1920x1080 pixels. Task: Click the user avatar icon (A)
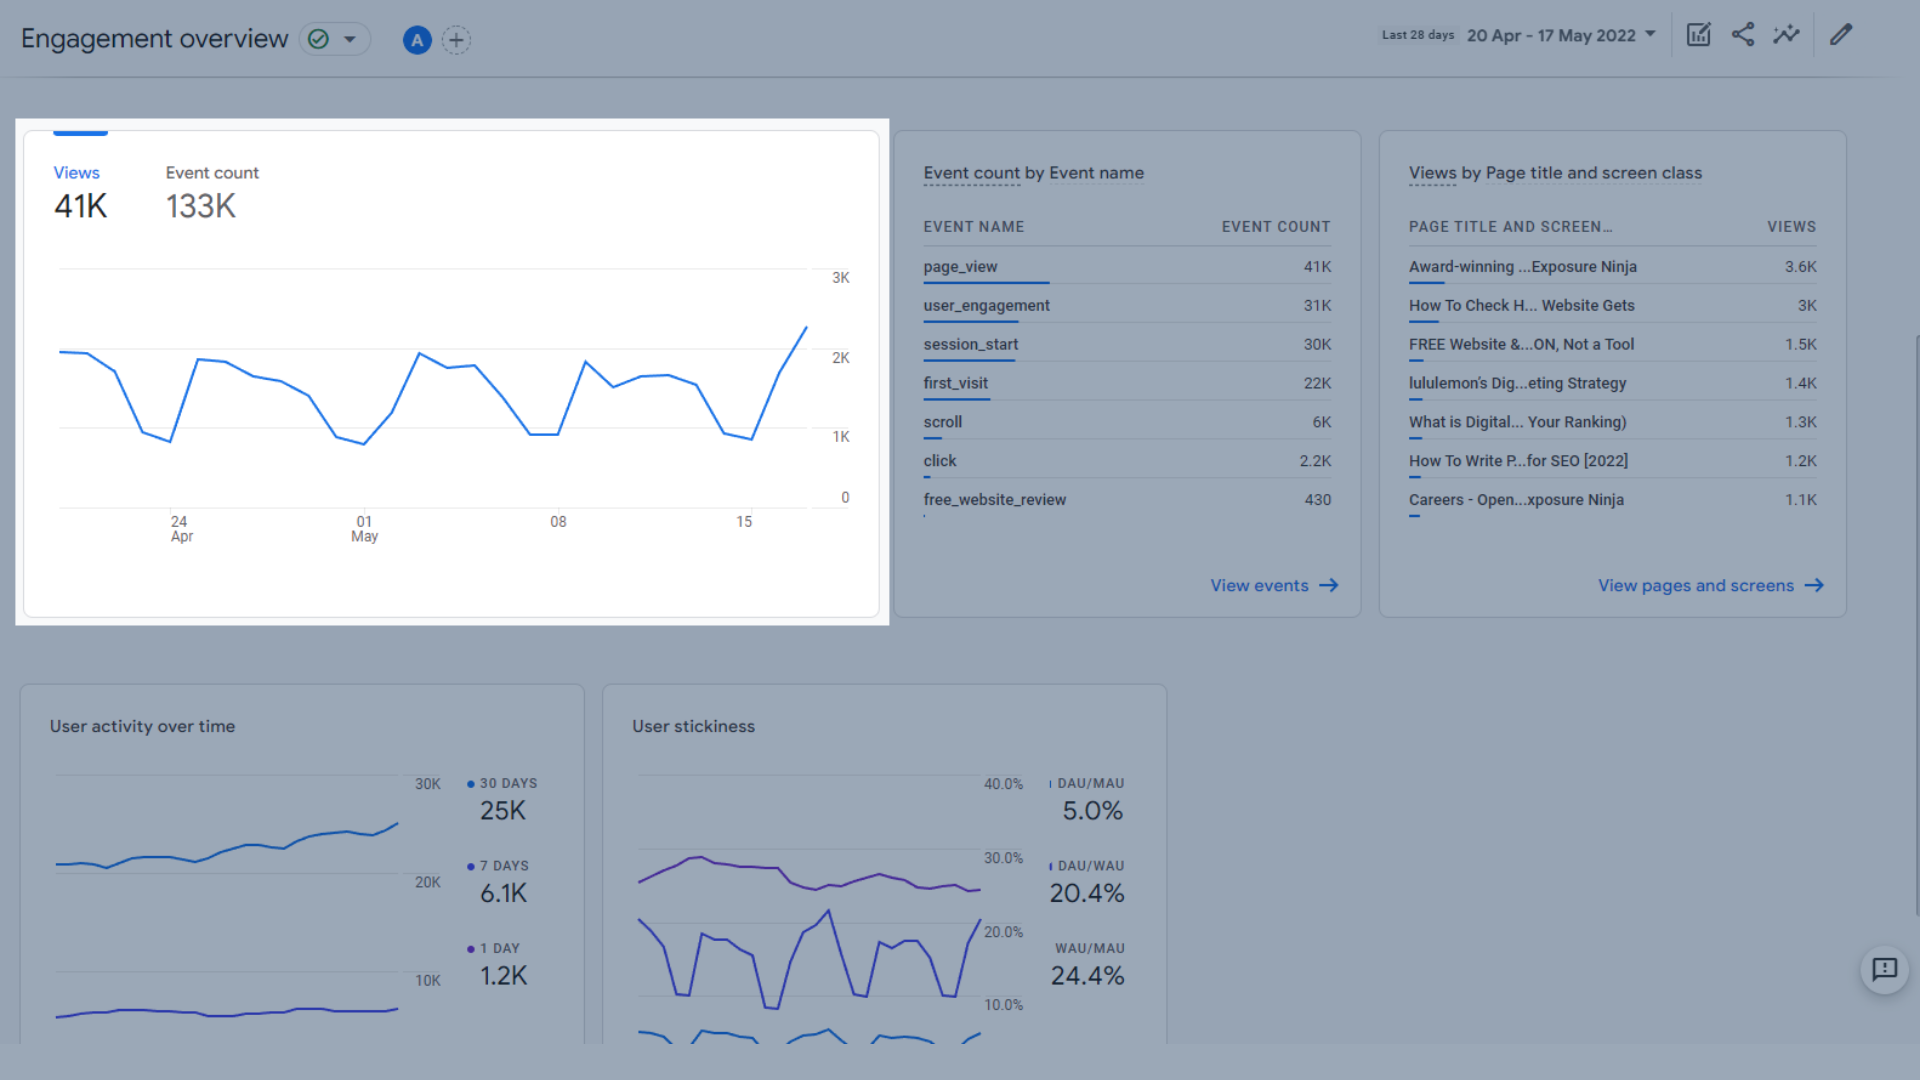(x=418, y=36)
